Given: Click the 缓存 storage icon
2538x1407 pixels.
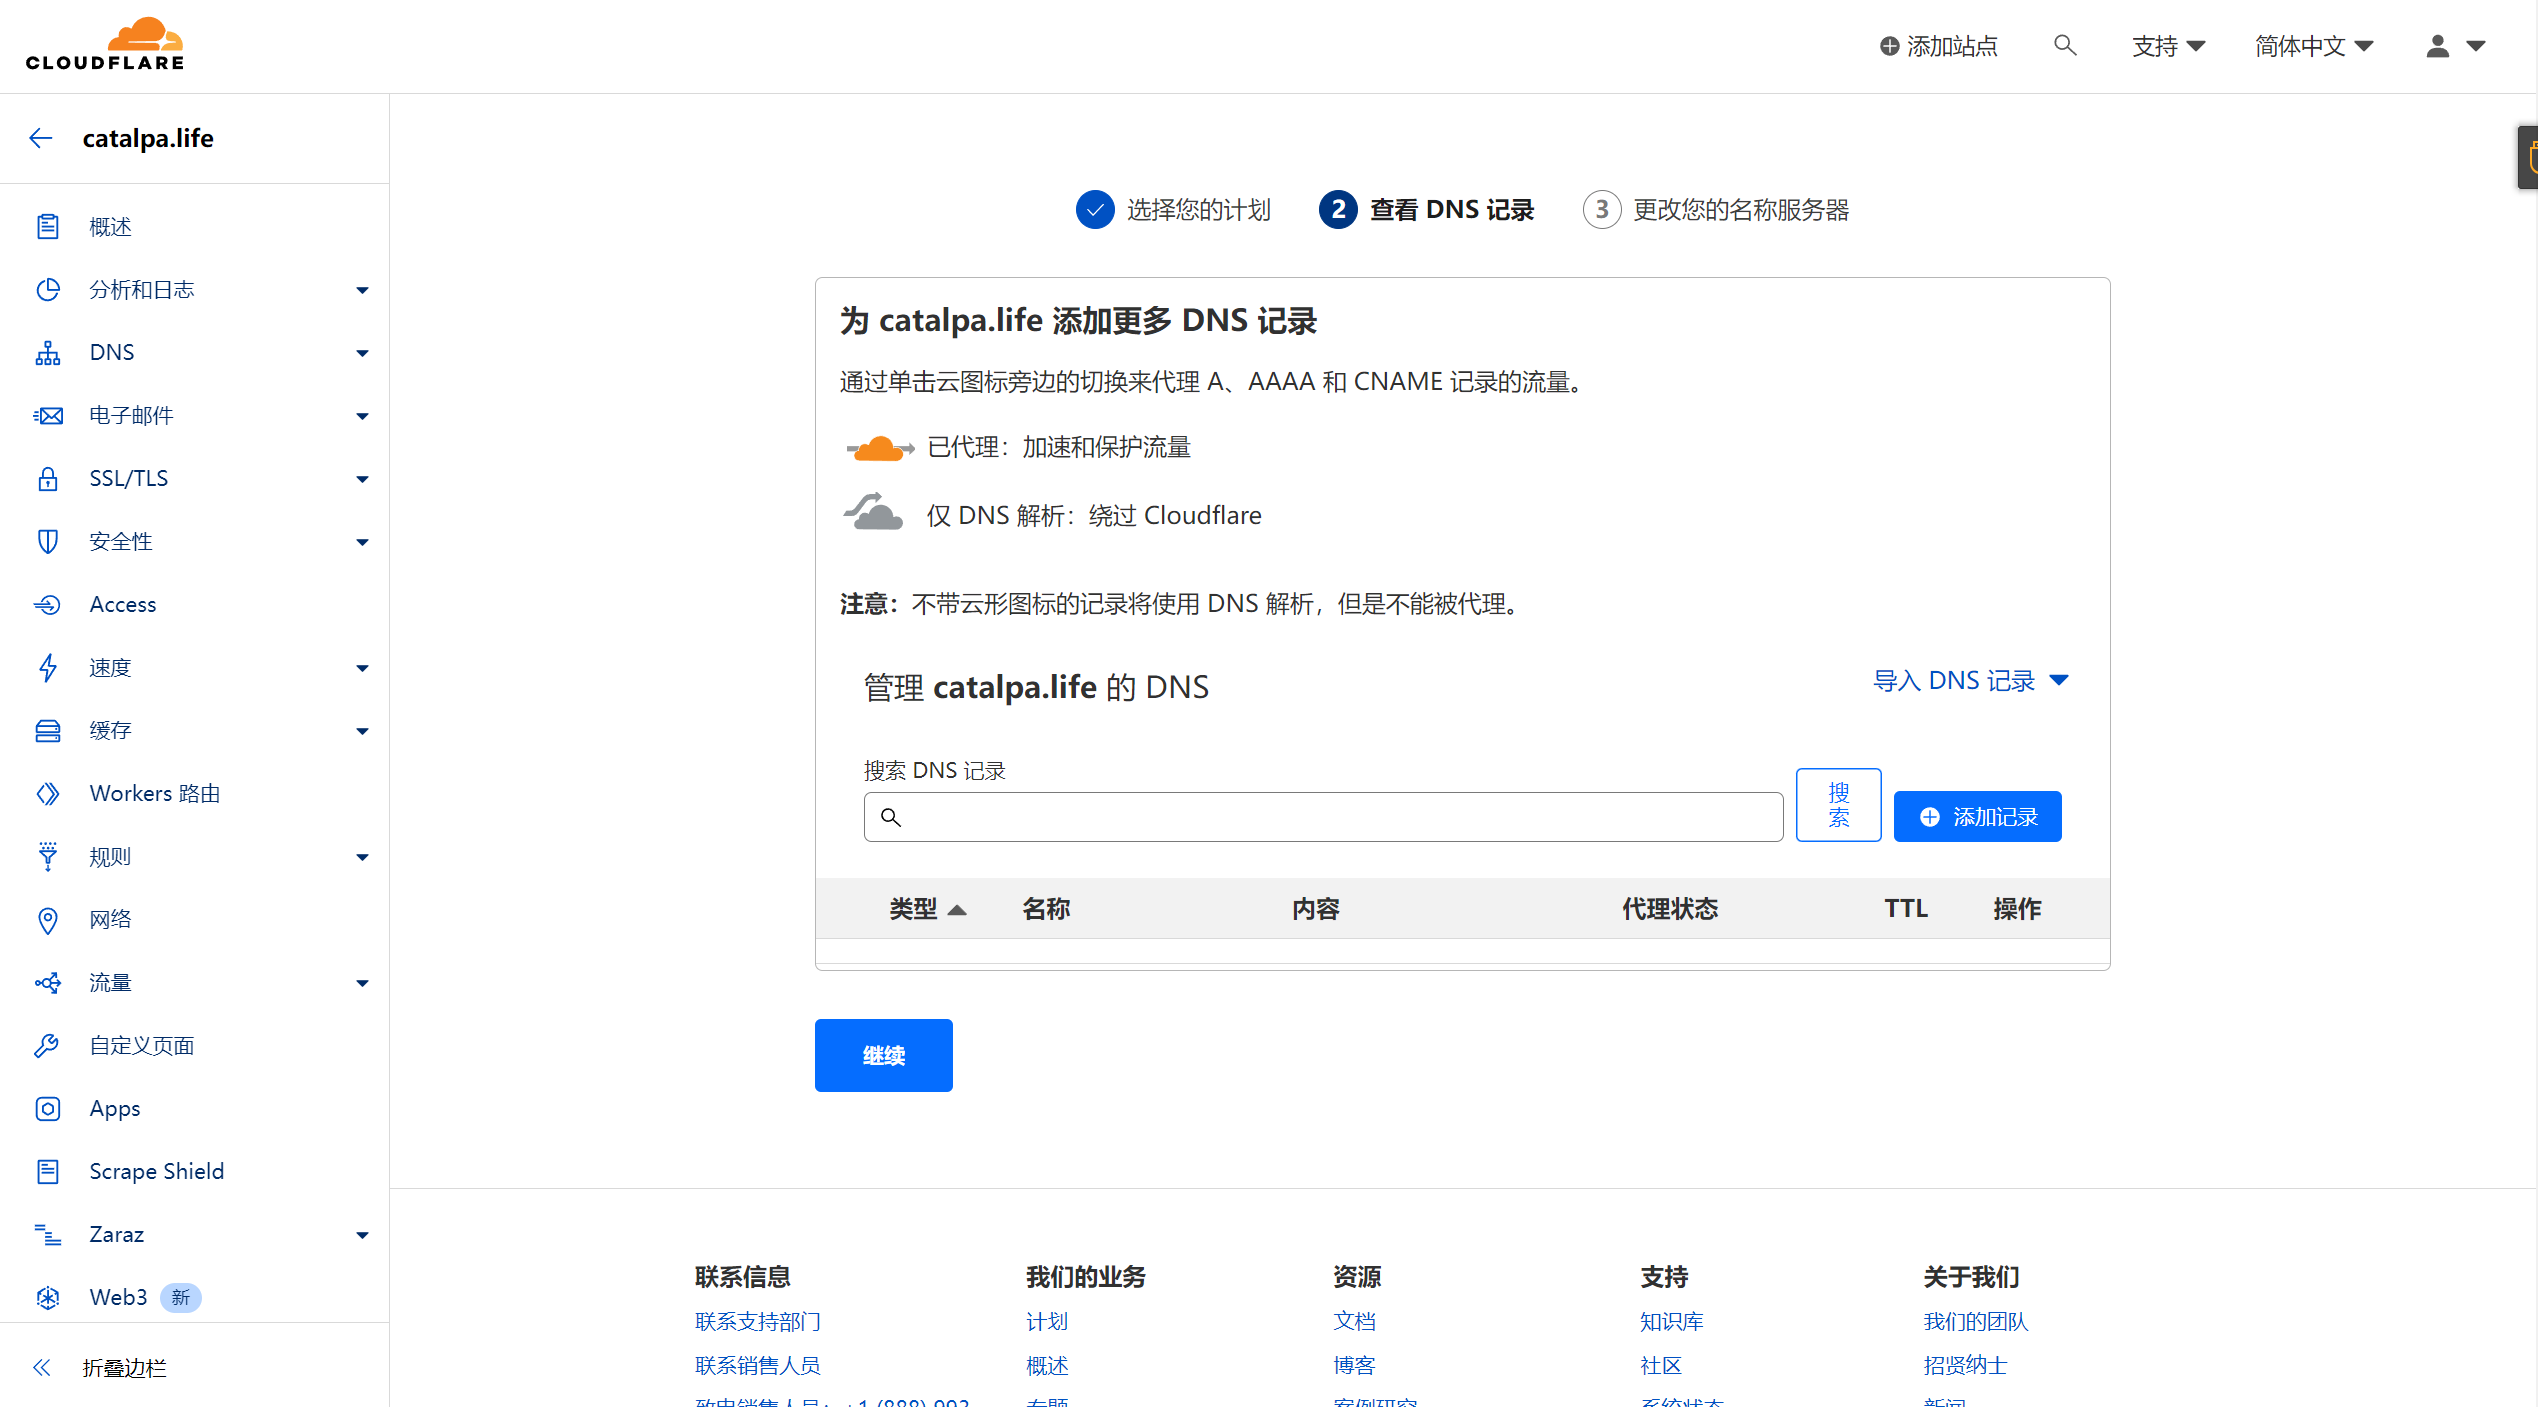Looking at the screenshot, I should click(47, 731).
